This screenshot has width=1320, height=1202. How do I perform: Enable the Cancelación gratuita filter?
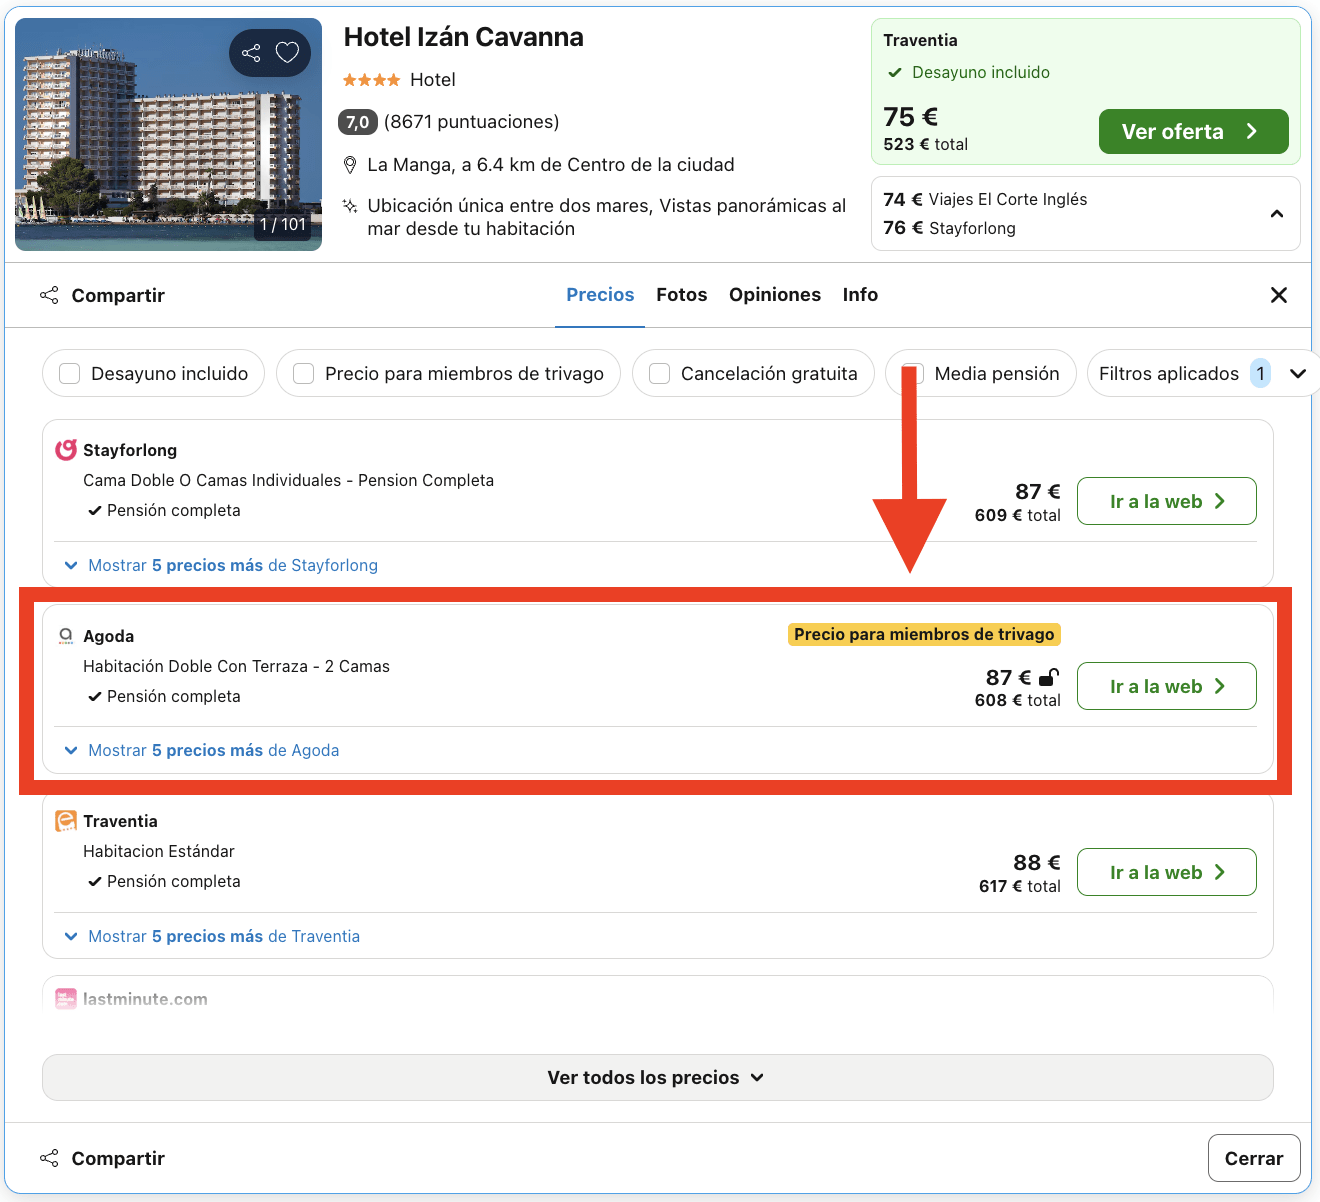click(659, 373)
